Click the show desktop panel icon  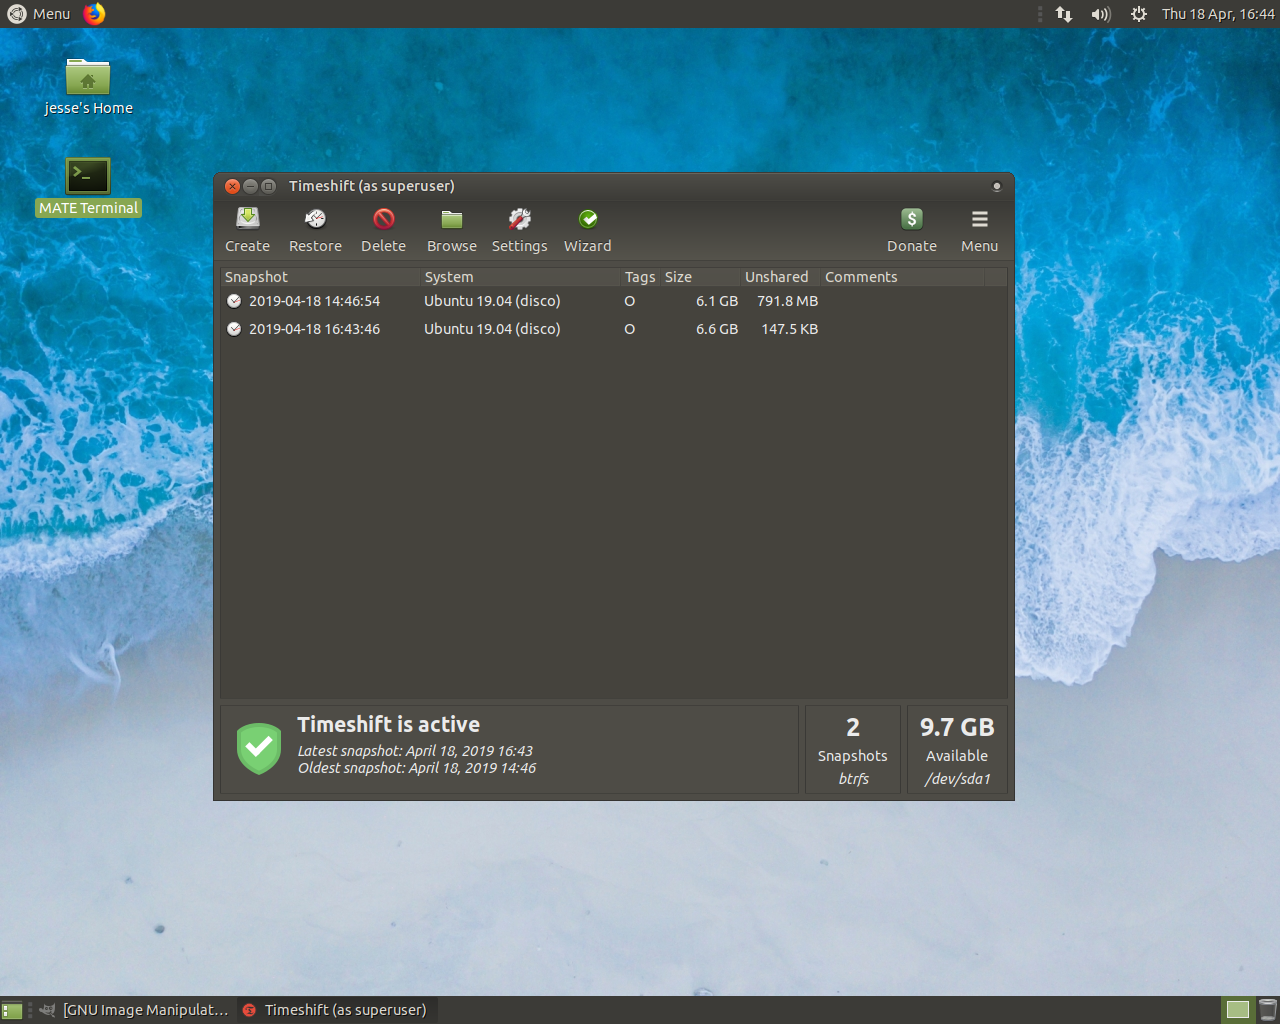(12, 1010)
